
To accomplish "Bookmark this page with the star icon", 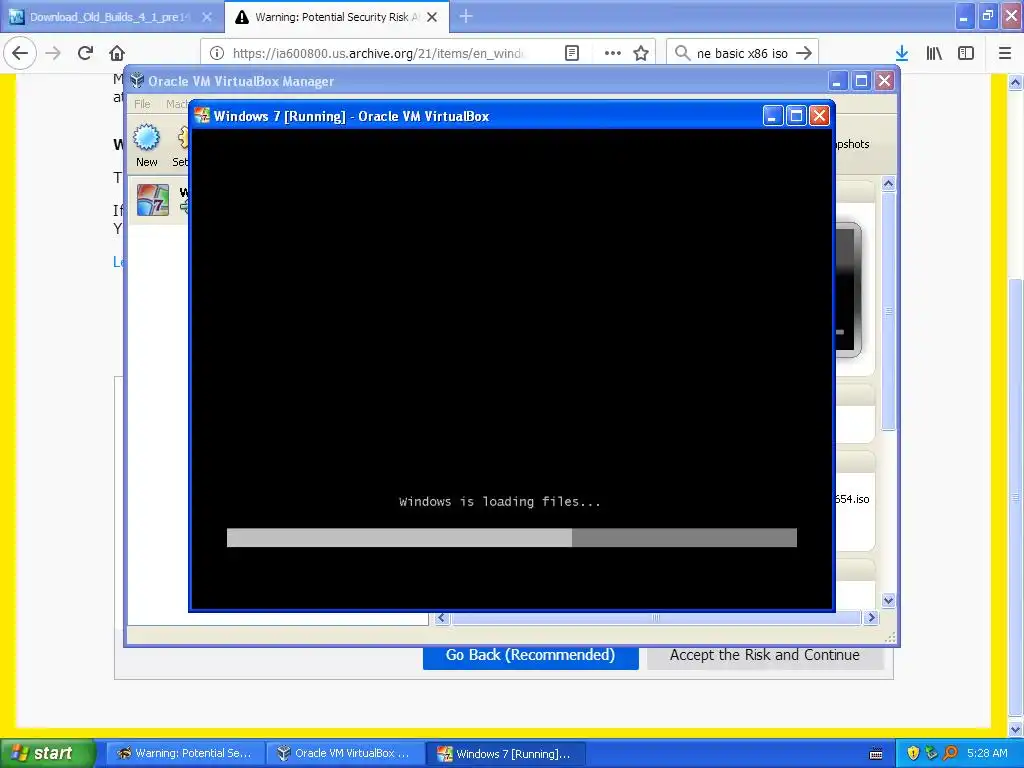I will click(641, 53).
